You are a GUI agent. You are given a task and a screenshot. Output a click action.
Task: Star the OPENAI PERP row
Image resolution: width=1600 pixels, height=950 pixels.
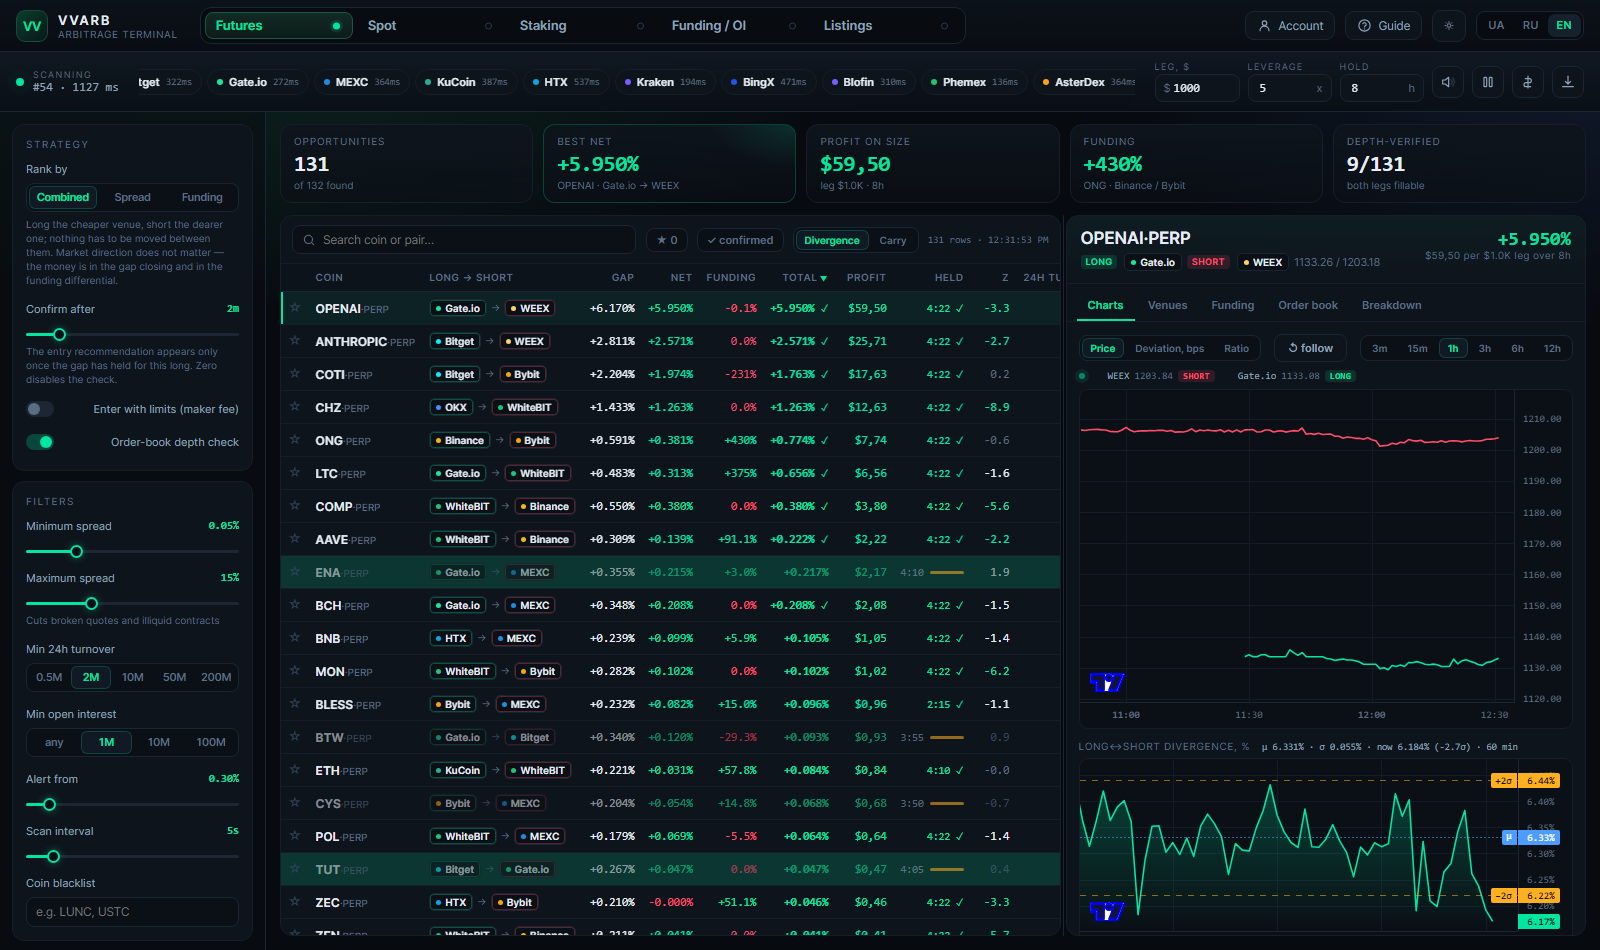pyautogui.click(x=295, y=308)
